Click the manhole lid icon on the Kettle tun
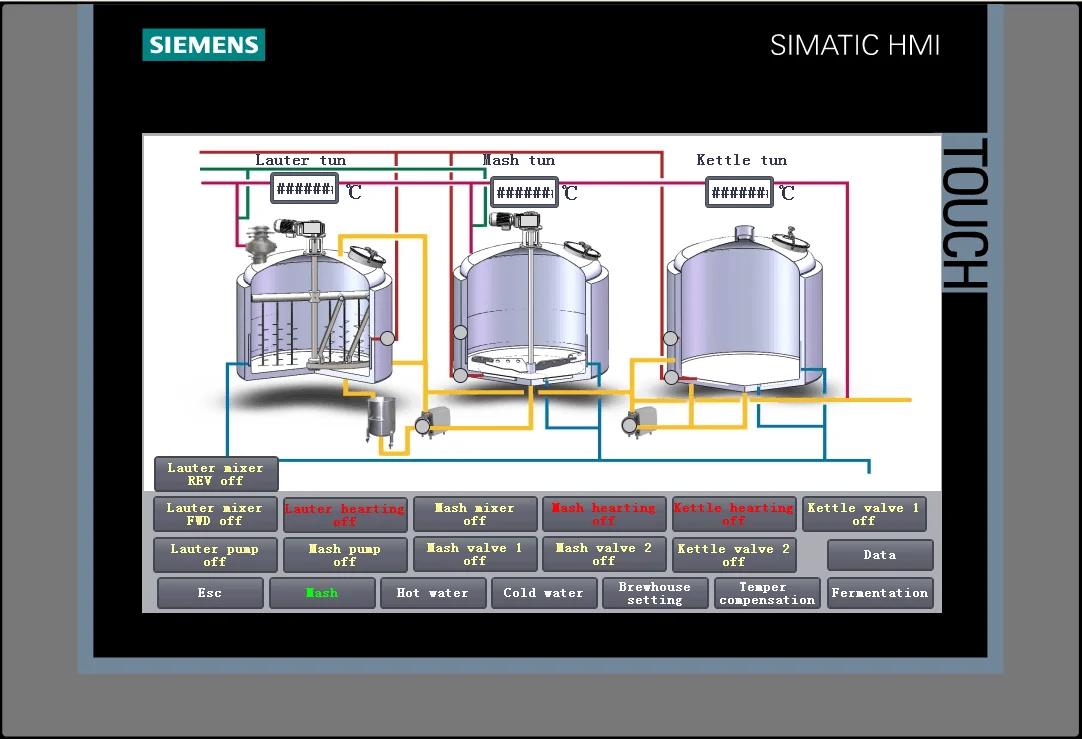This screenshot has height=739, width=1082. tap(791, 241)
